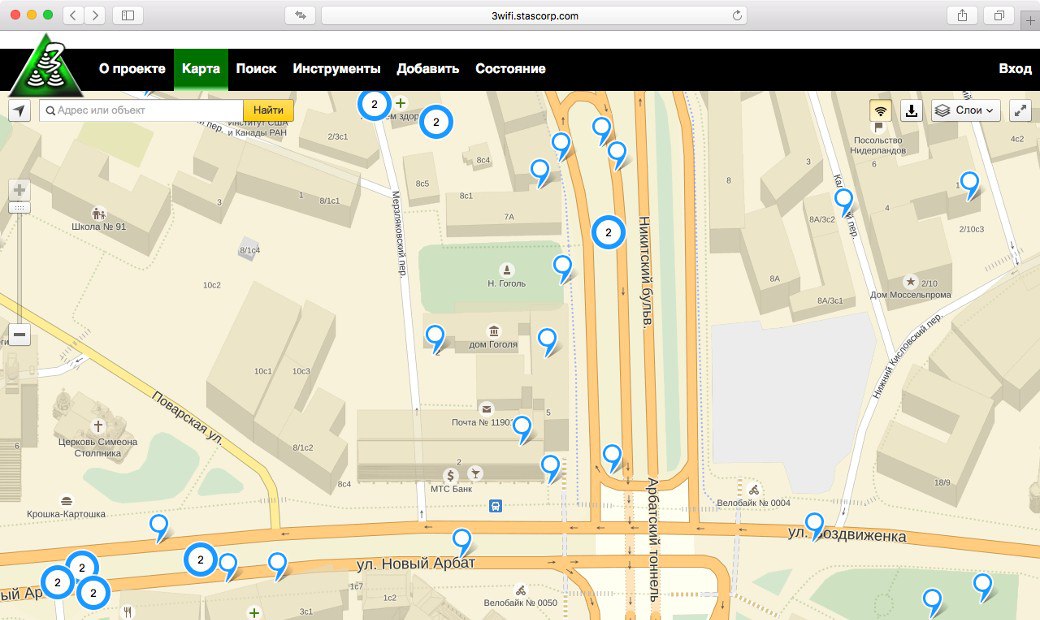
Task: Open the Состояние page
Action: (510, 69)
